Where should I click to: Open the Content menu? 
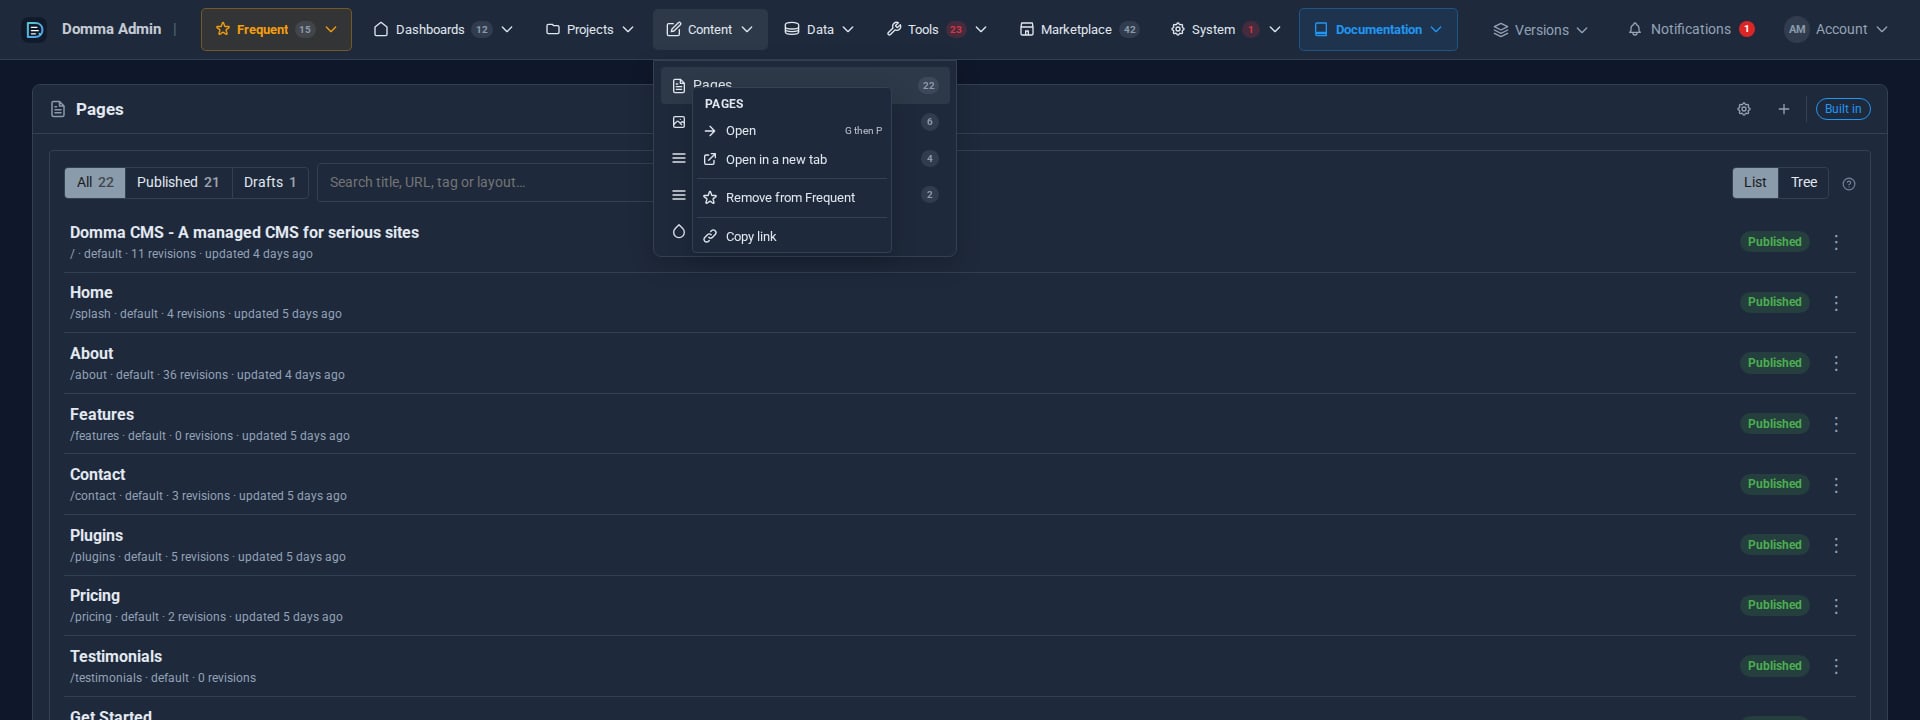[710, 30]
